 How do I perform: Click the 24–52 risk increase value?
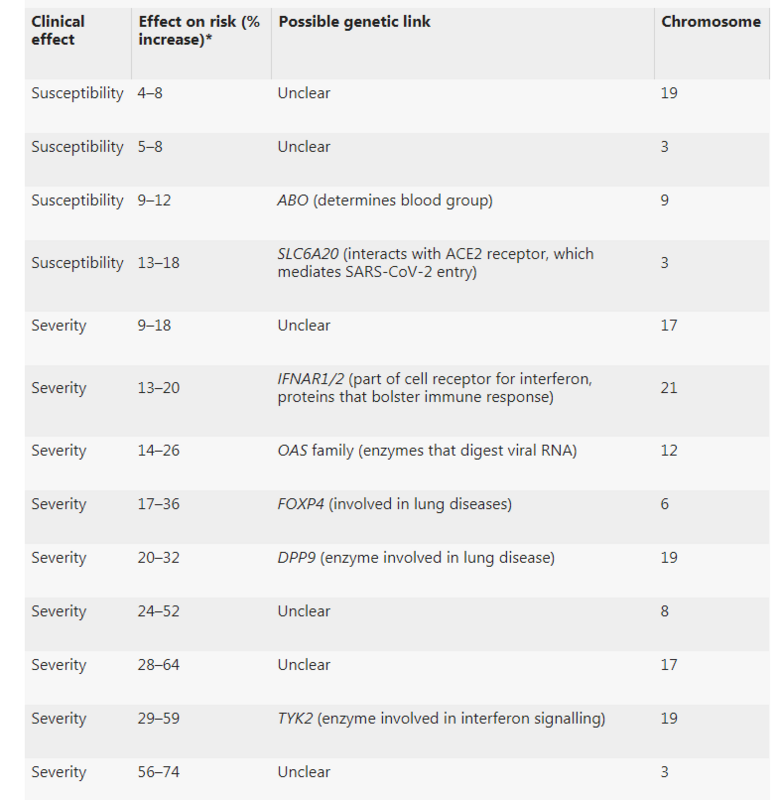coord(158,611)
